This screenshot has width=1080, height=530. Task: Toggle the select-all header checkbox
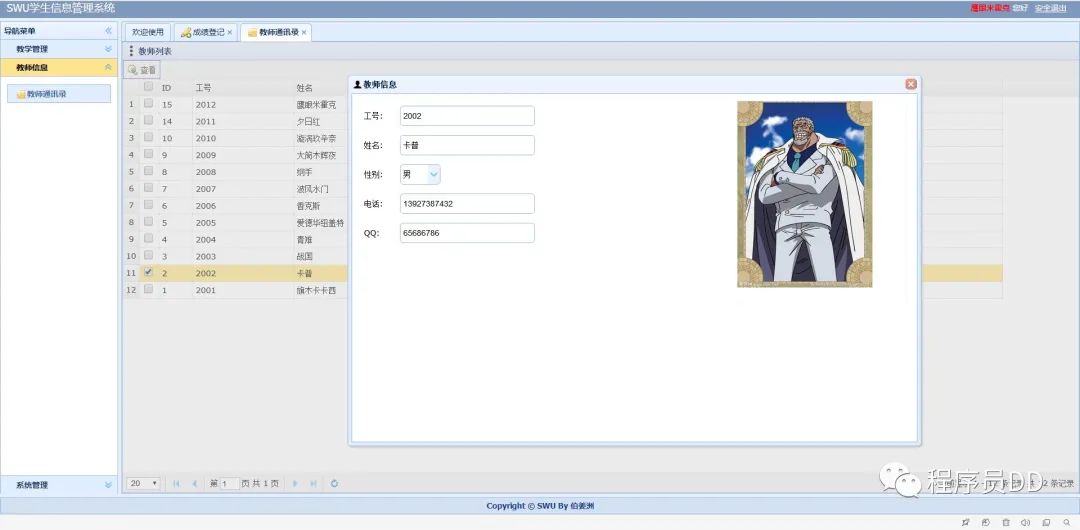click(x=148, y=87)
